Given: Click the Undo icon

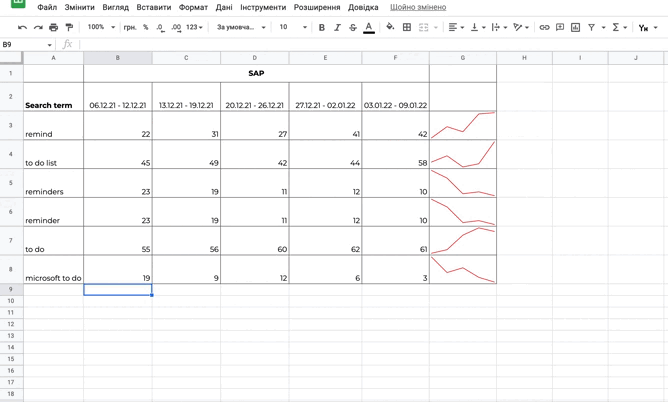Looking at the screenshot, I should point(22,27).
